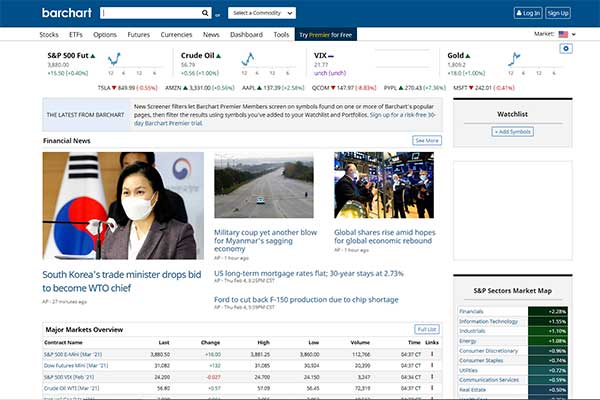The image size is (600, 400).
Task: Click the South Korea minister photo
Action: 123,206
